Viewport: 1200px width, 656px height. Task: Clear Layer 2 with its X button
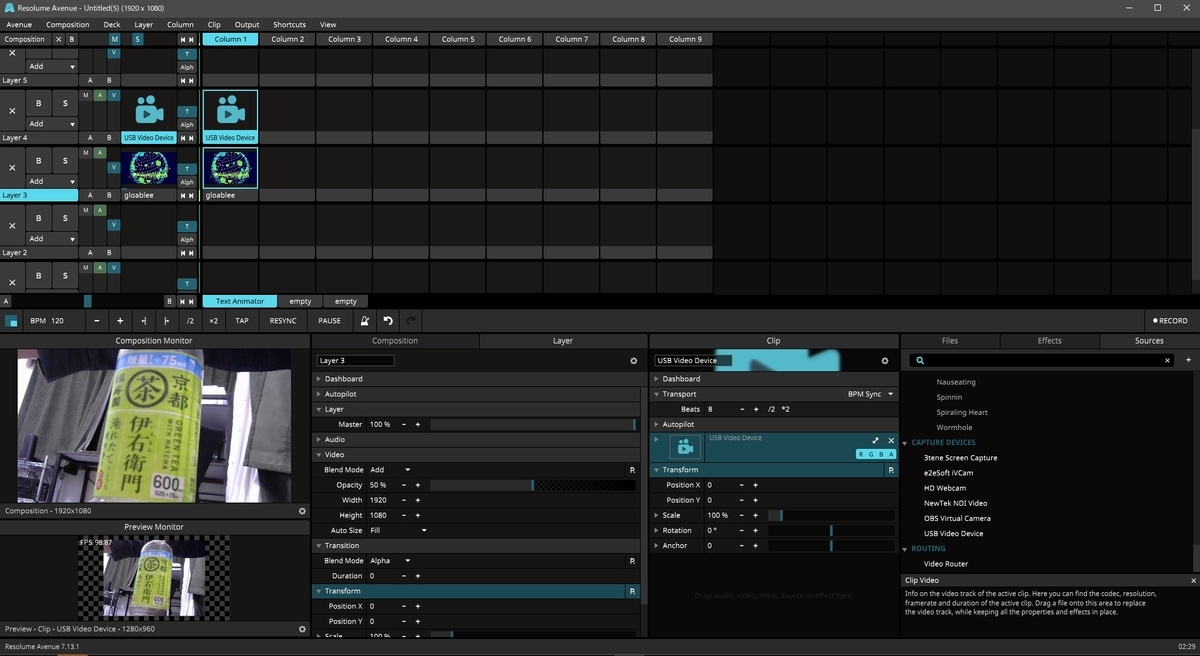tap(12, 226)
